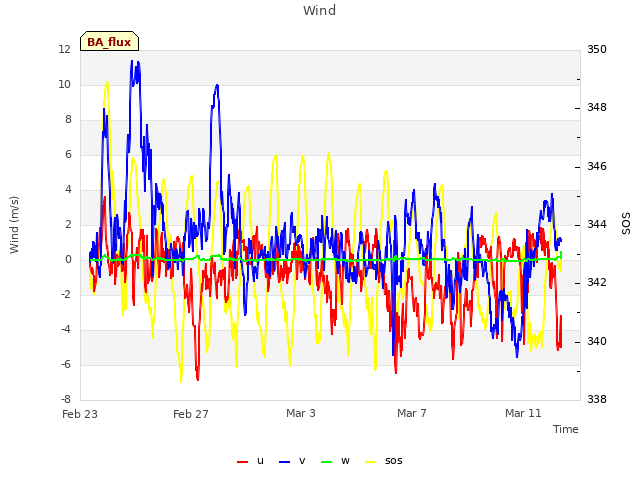Screen dimensions: 640x480
Task: Click the Wind (m/s) axis label
Action: [x=14, y=225]
